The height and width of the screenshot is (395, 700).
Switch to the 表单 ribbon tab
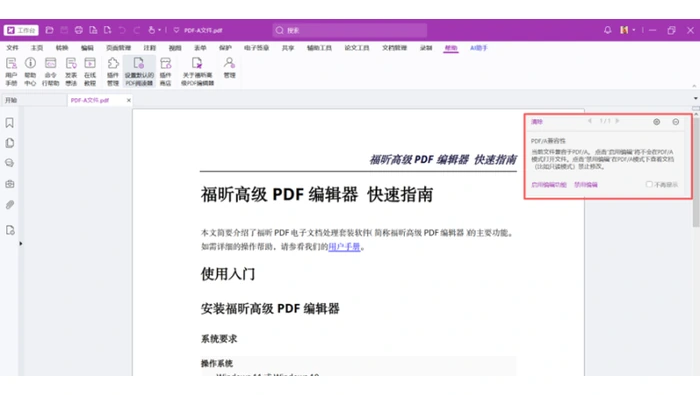pyautogui.click(x=200, y=48)
